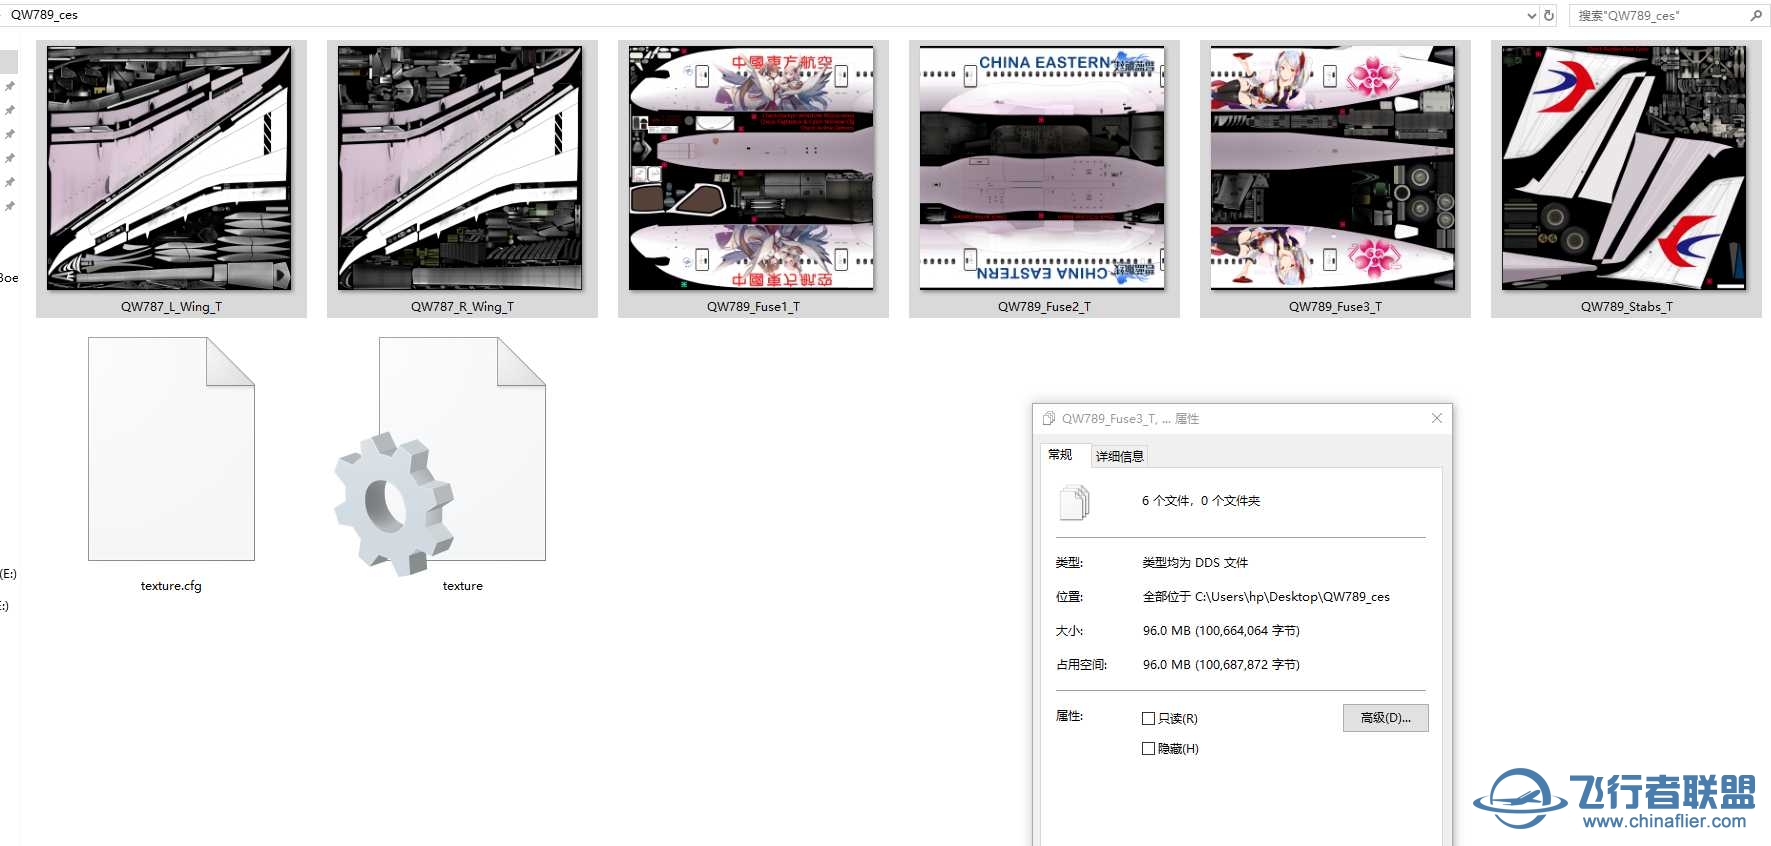This screenshot has height=846, width=1771.
Task: Open the address bar history dropdown arrow
Action: click(1531, 15)
